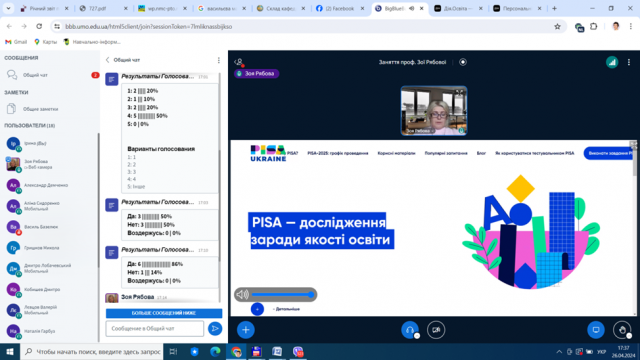Screen dimensions: 640x360
Task: Open the meeting options three-dot menu
Action: (629, 62)
